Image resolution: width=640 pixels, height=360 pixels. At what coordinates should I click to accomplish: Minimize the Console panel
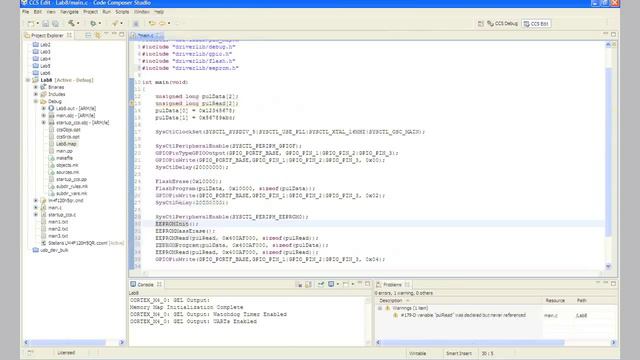[360, 284]
